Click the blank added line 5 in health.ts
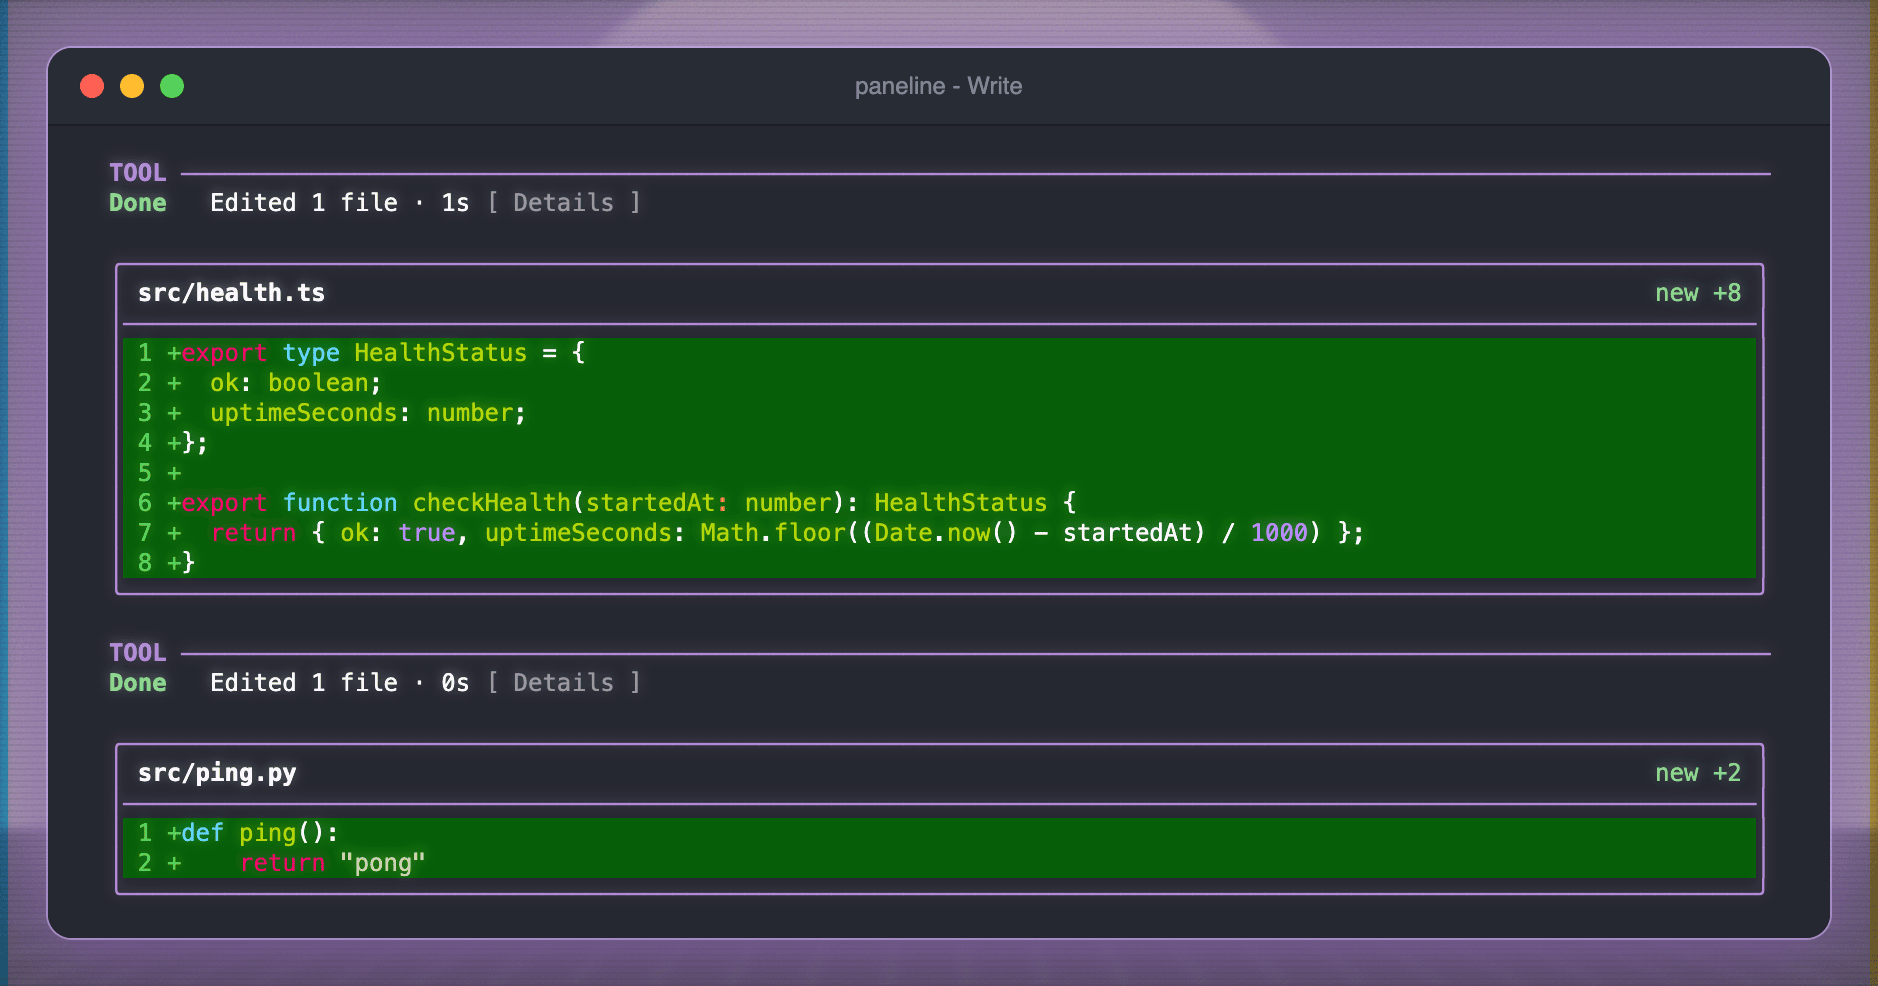Image resolution: width=1878 pixels, height=986 pixels. tap(939, 473)
